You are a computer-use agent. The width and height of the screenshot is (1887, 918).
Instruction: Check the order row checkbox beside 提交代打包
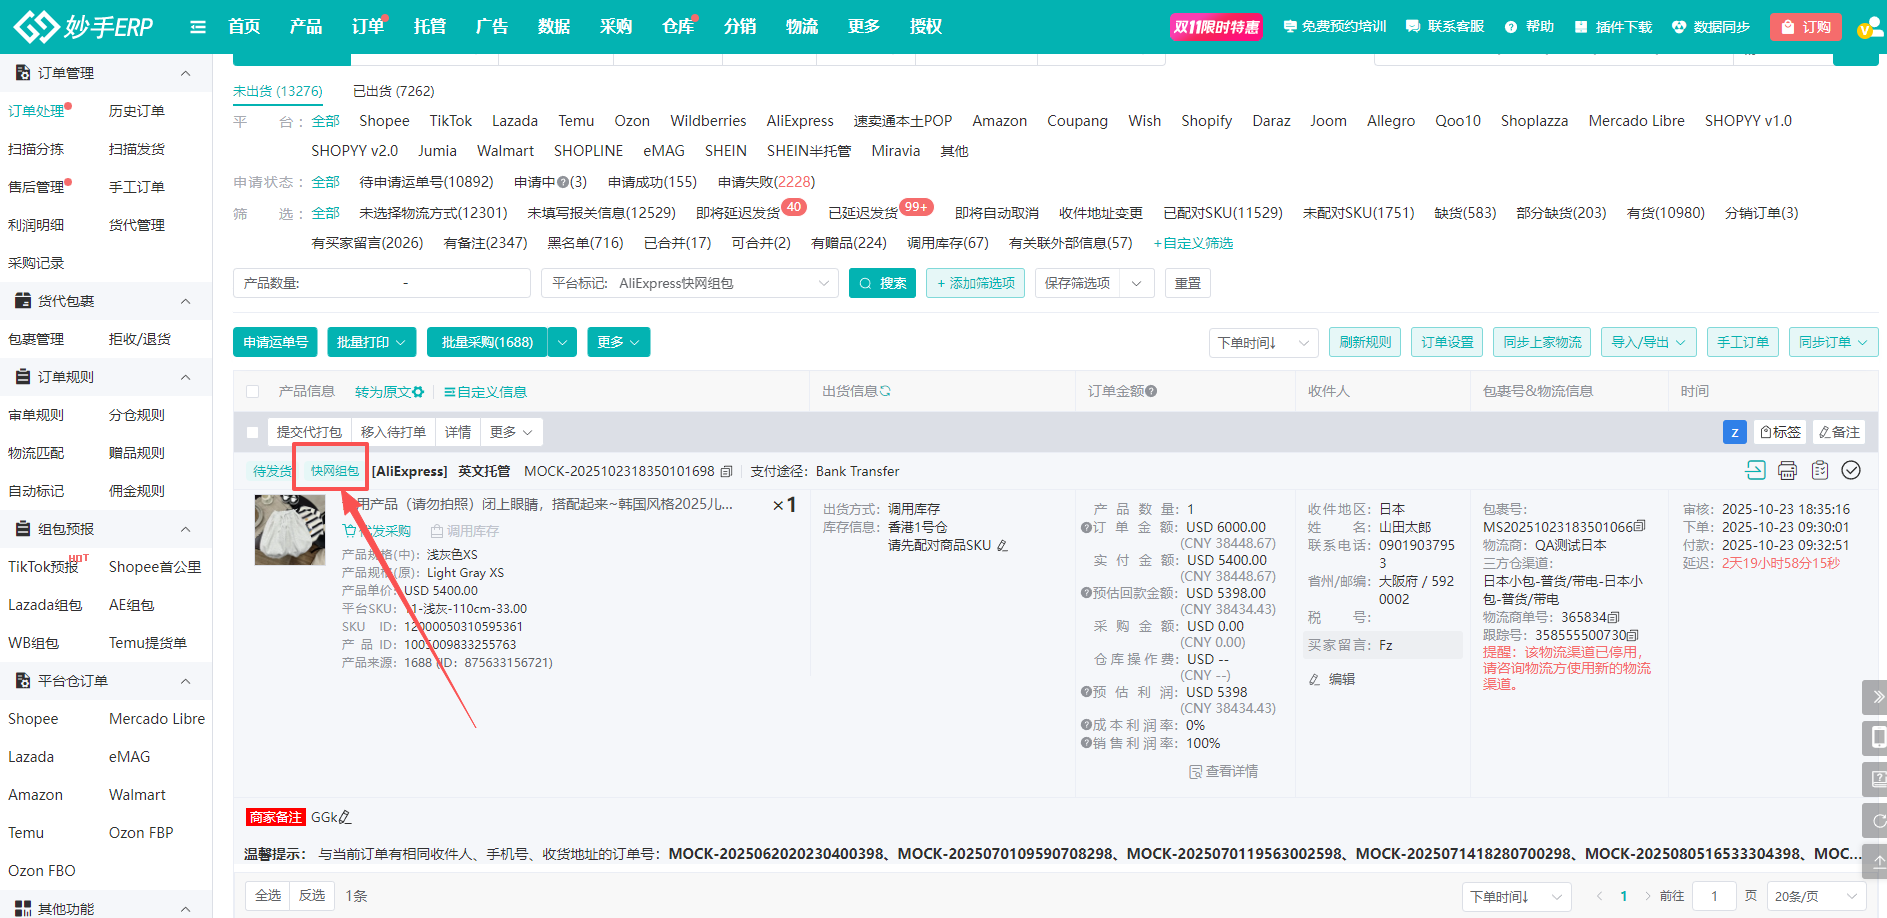pos(253,432)
